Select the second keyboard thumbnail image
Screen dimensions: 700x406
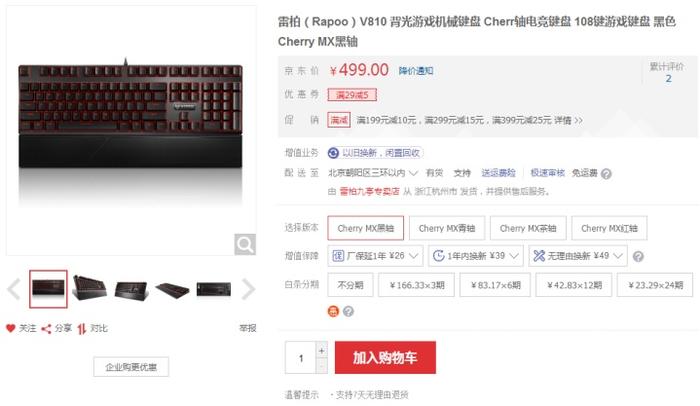[89, 289]
